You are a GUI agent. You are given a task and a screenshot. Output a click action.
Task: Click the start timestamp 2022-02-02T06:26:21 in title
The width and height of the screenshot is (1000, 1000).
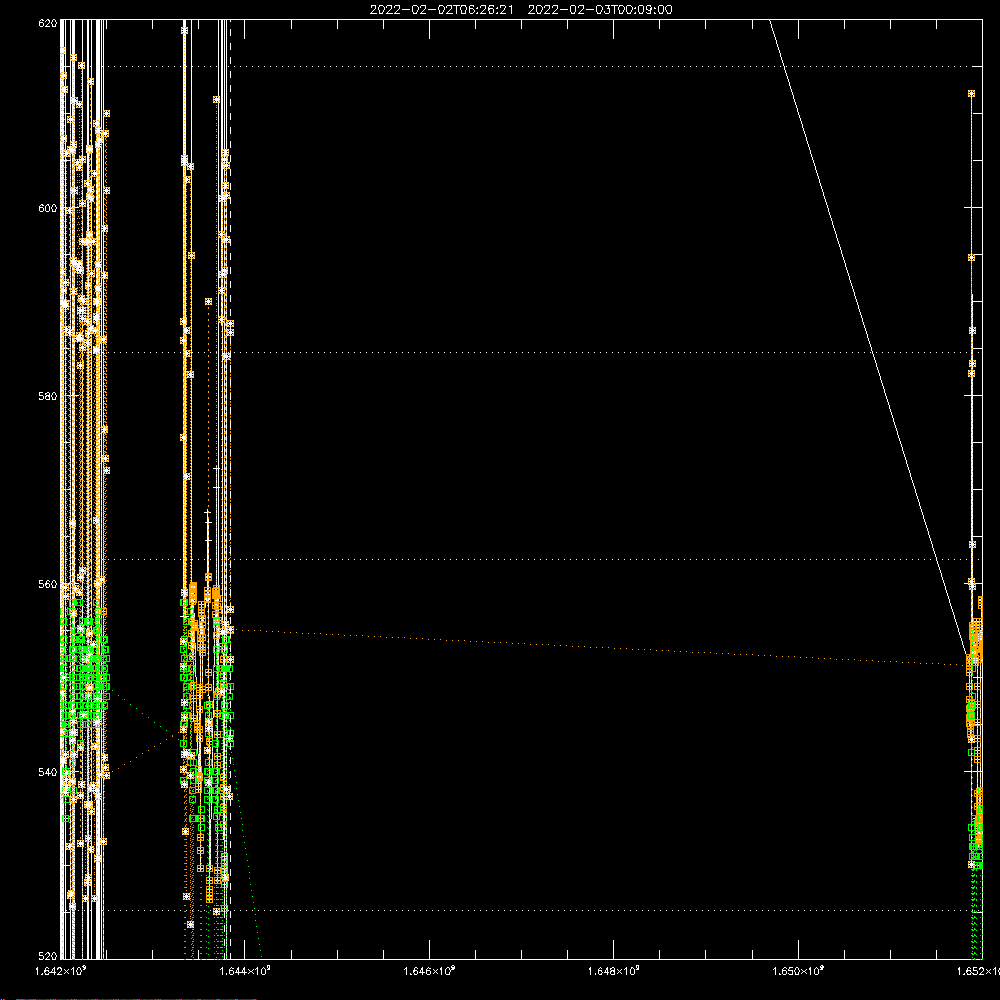point(441,10)
